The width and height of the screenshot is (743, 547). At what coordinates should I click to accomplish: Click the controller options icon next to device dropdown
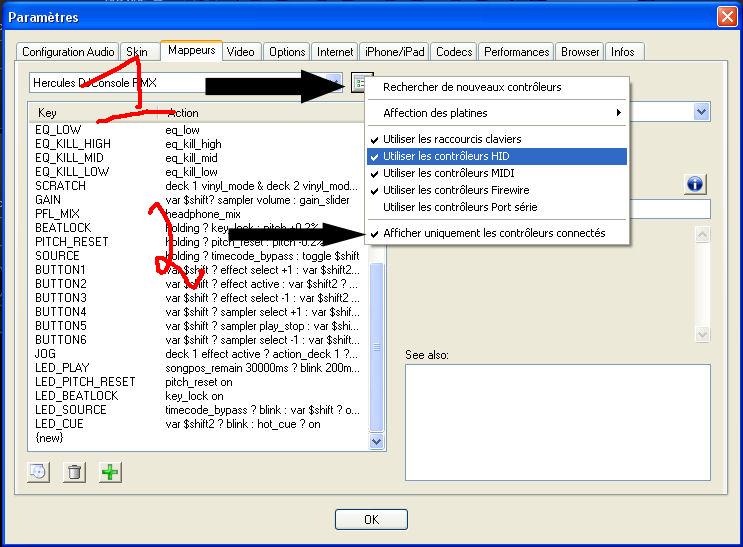pyautogui.click(x=361, y=82)
